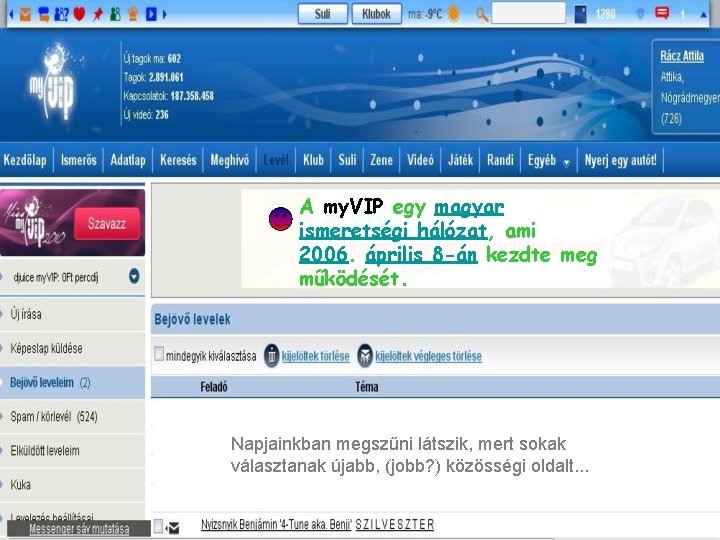Open the Játék tab
Screen dimensions: 720x540
point(460,160)
